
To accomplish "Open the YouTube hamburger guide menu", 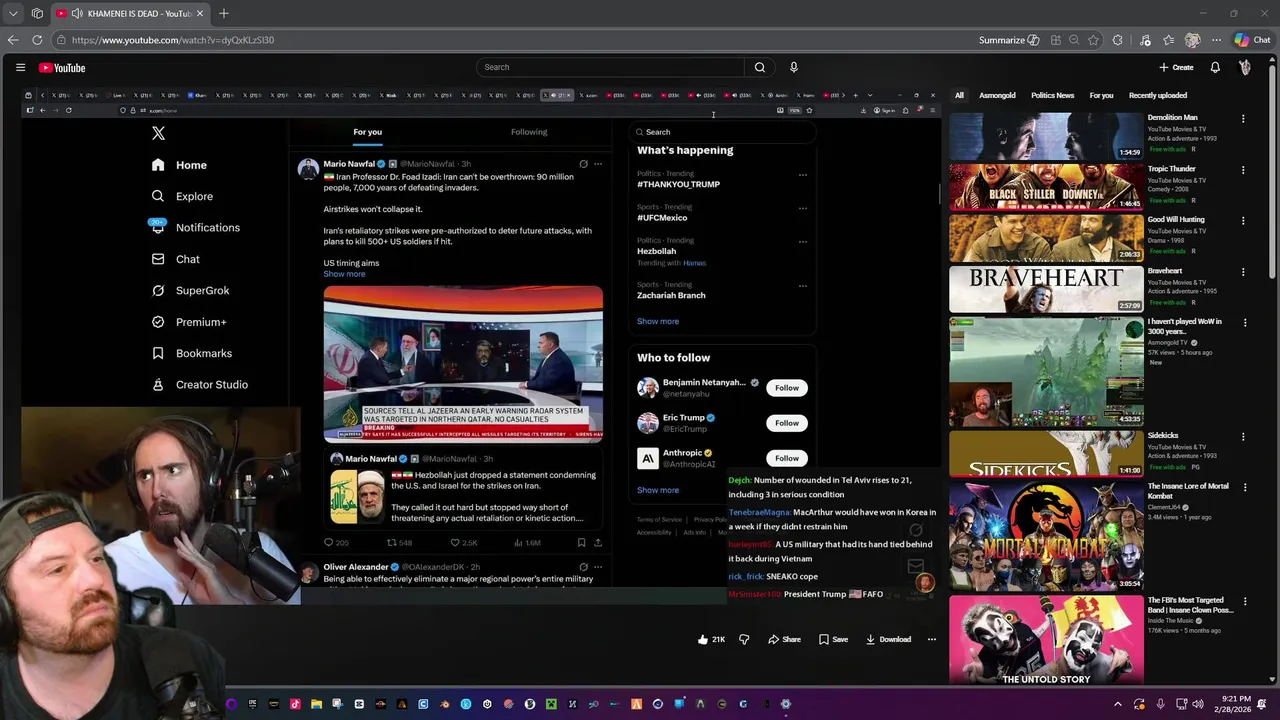I will click(20, 67).
